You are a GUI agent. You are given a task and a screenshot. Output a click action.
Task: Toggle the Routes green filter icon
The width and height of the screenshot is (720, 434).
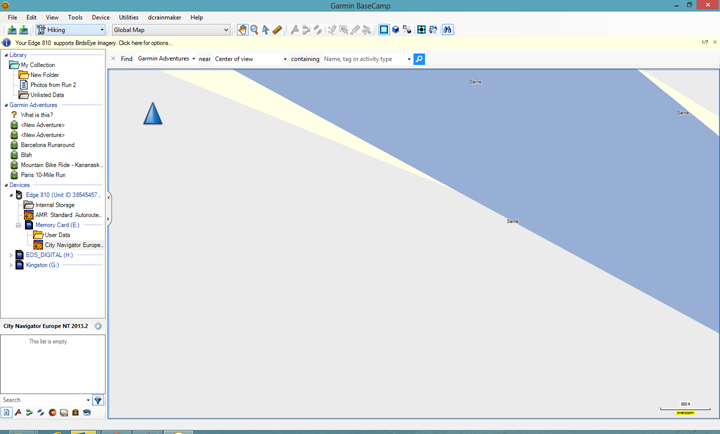[x=29, y=412]
